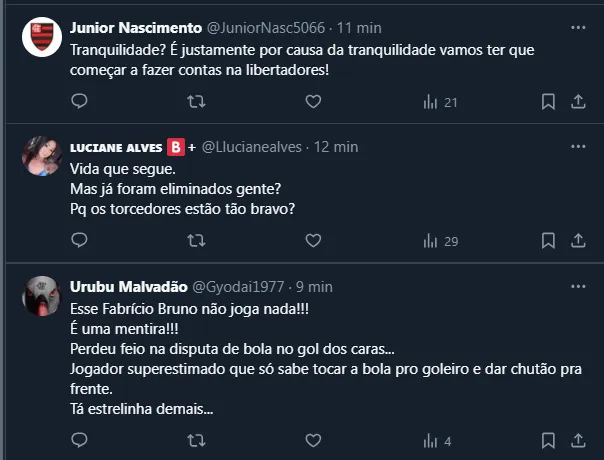This screenshot has width=604, height=460.
Task: View analytics showing 29 views
Action: (x=440, y=240)
